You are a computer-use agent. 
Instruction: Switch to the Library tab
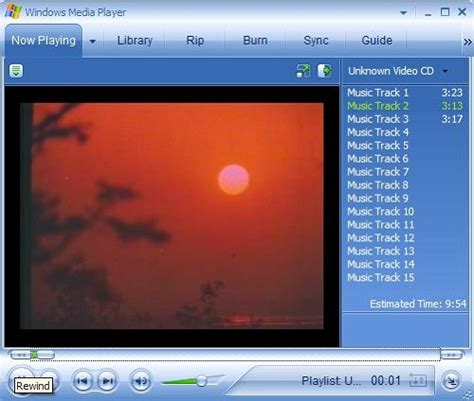[135, 41]
